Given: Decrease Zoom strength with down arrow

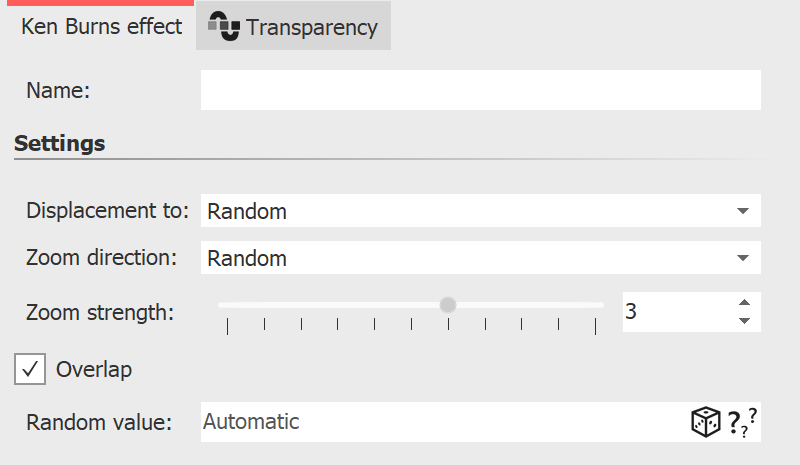Looking at the screenshot, I should coord(743,320).
